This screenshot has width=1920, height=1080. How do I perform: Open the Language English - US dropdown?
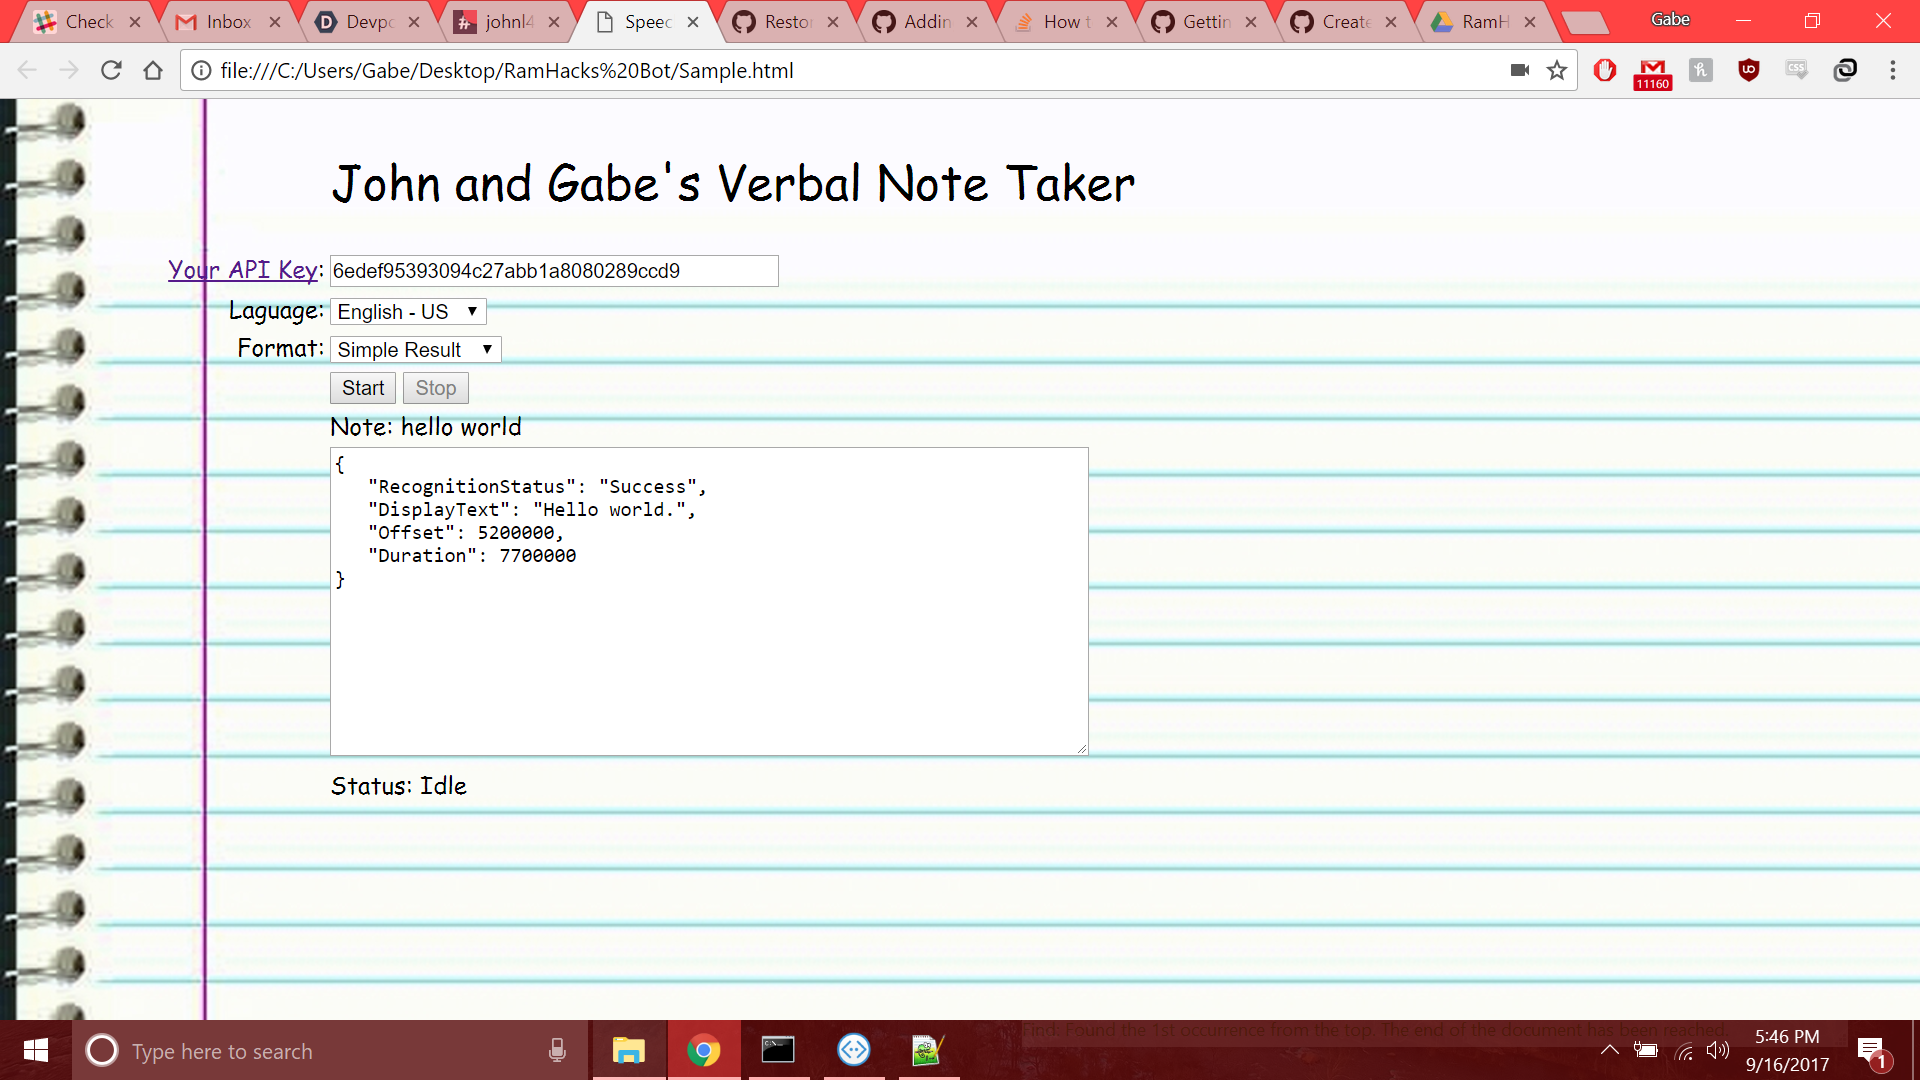[x=408, y=312]
